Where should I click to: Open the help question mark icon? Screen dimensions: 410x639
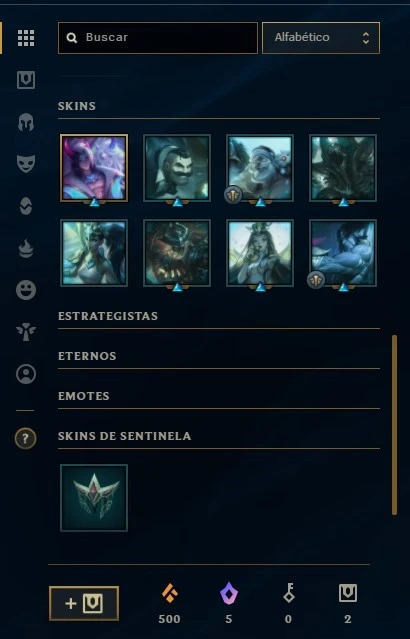pyautogui.click(x=26, y=438)
